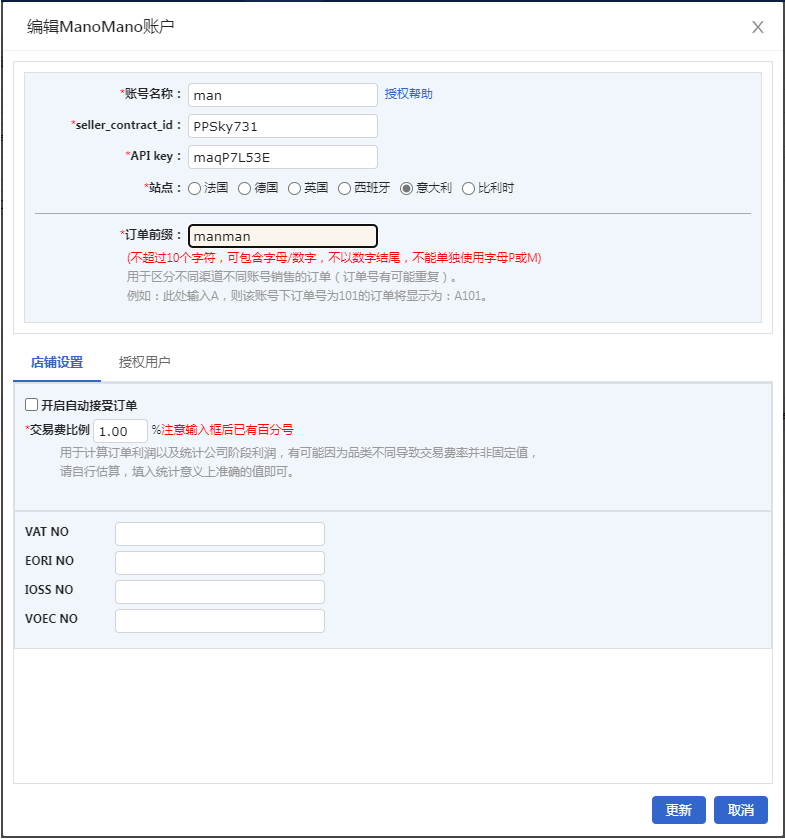Enable the 开启自动接受订单 checkbox

pos(32,405)
